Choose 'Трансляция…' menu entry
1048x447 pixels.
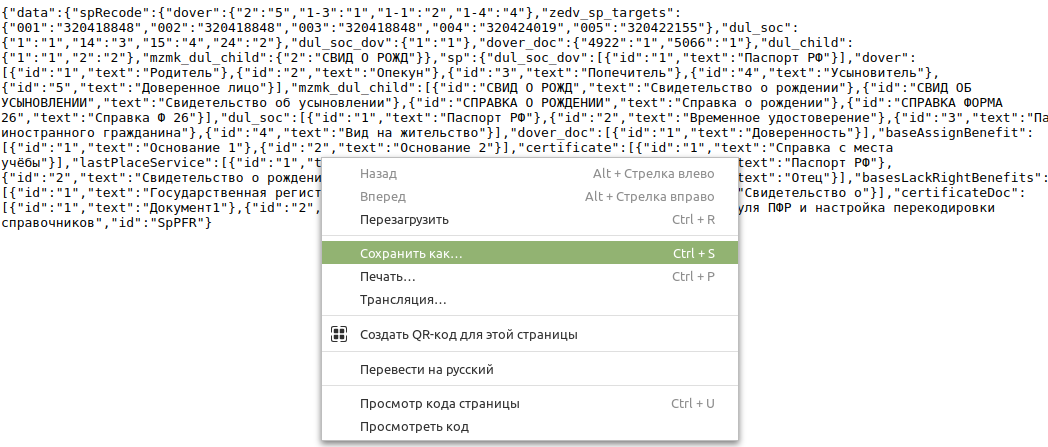click(x=403, y=299)
